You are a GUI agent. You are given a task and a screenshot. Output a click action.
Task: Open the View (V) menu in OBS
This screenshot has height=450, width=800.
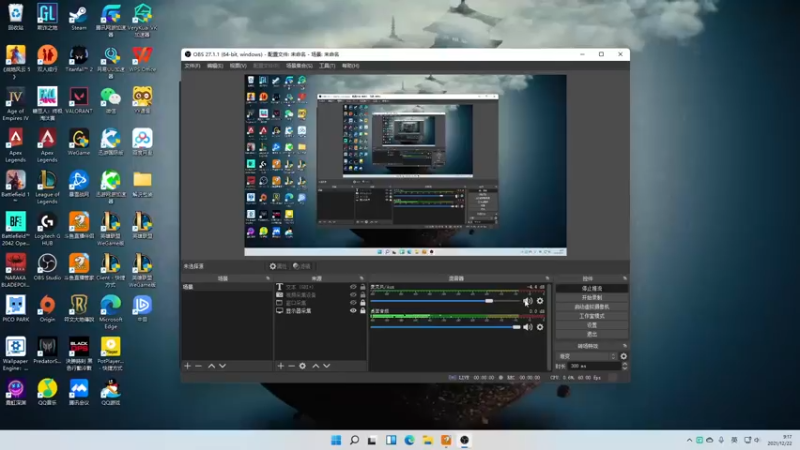[x=238, y=66]
